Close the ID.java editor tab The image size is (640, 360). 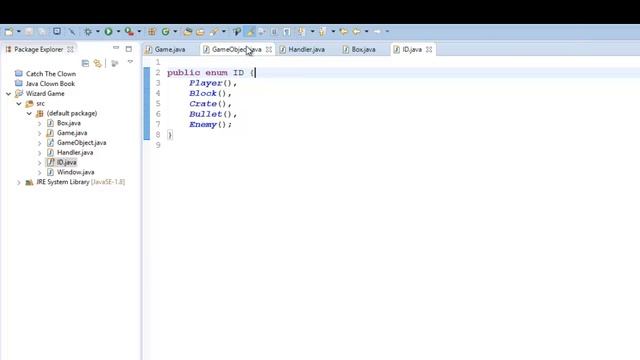(429, 49)
